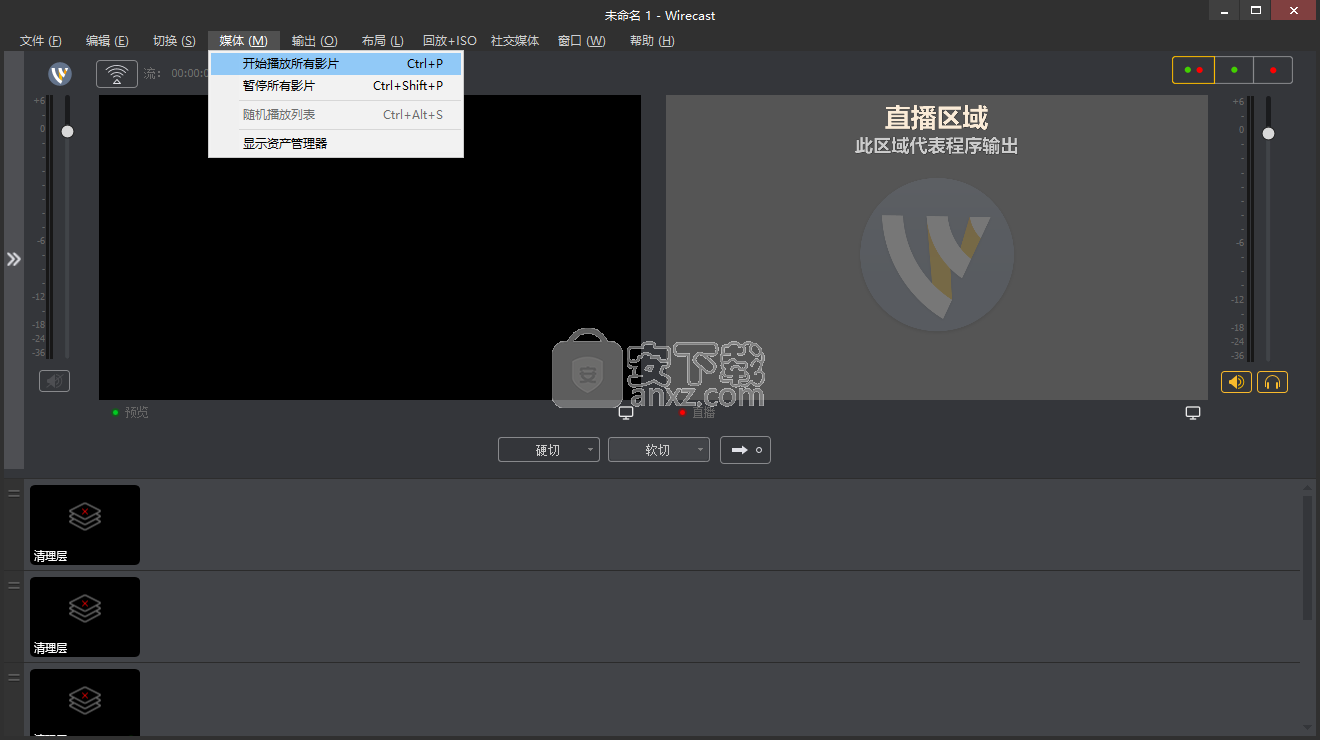
Task: Click the preview volume slider handle
Action: pos(67,131)
